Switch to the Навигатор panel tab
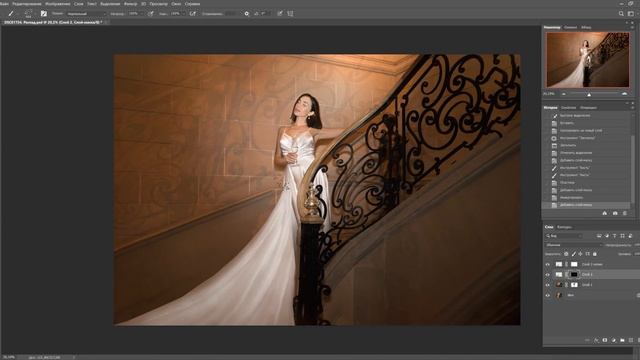The width and height of the screenshot is (640, 360). click(x=552, y=27)
